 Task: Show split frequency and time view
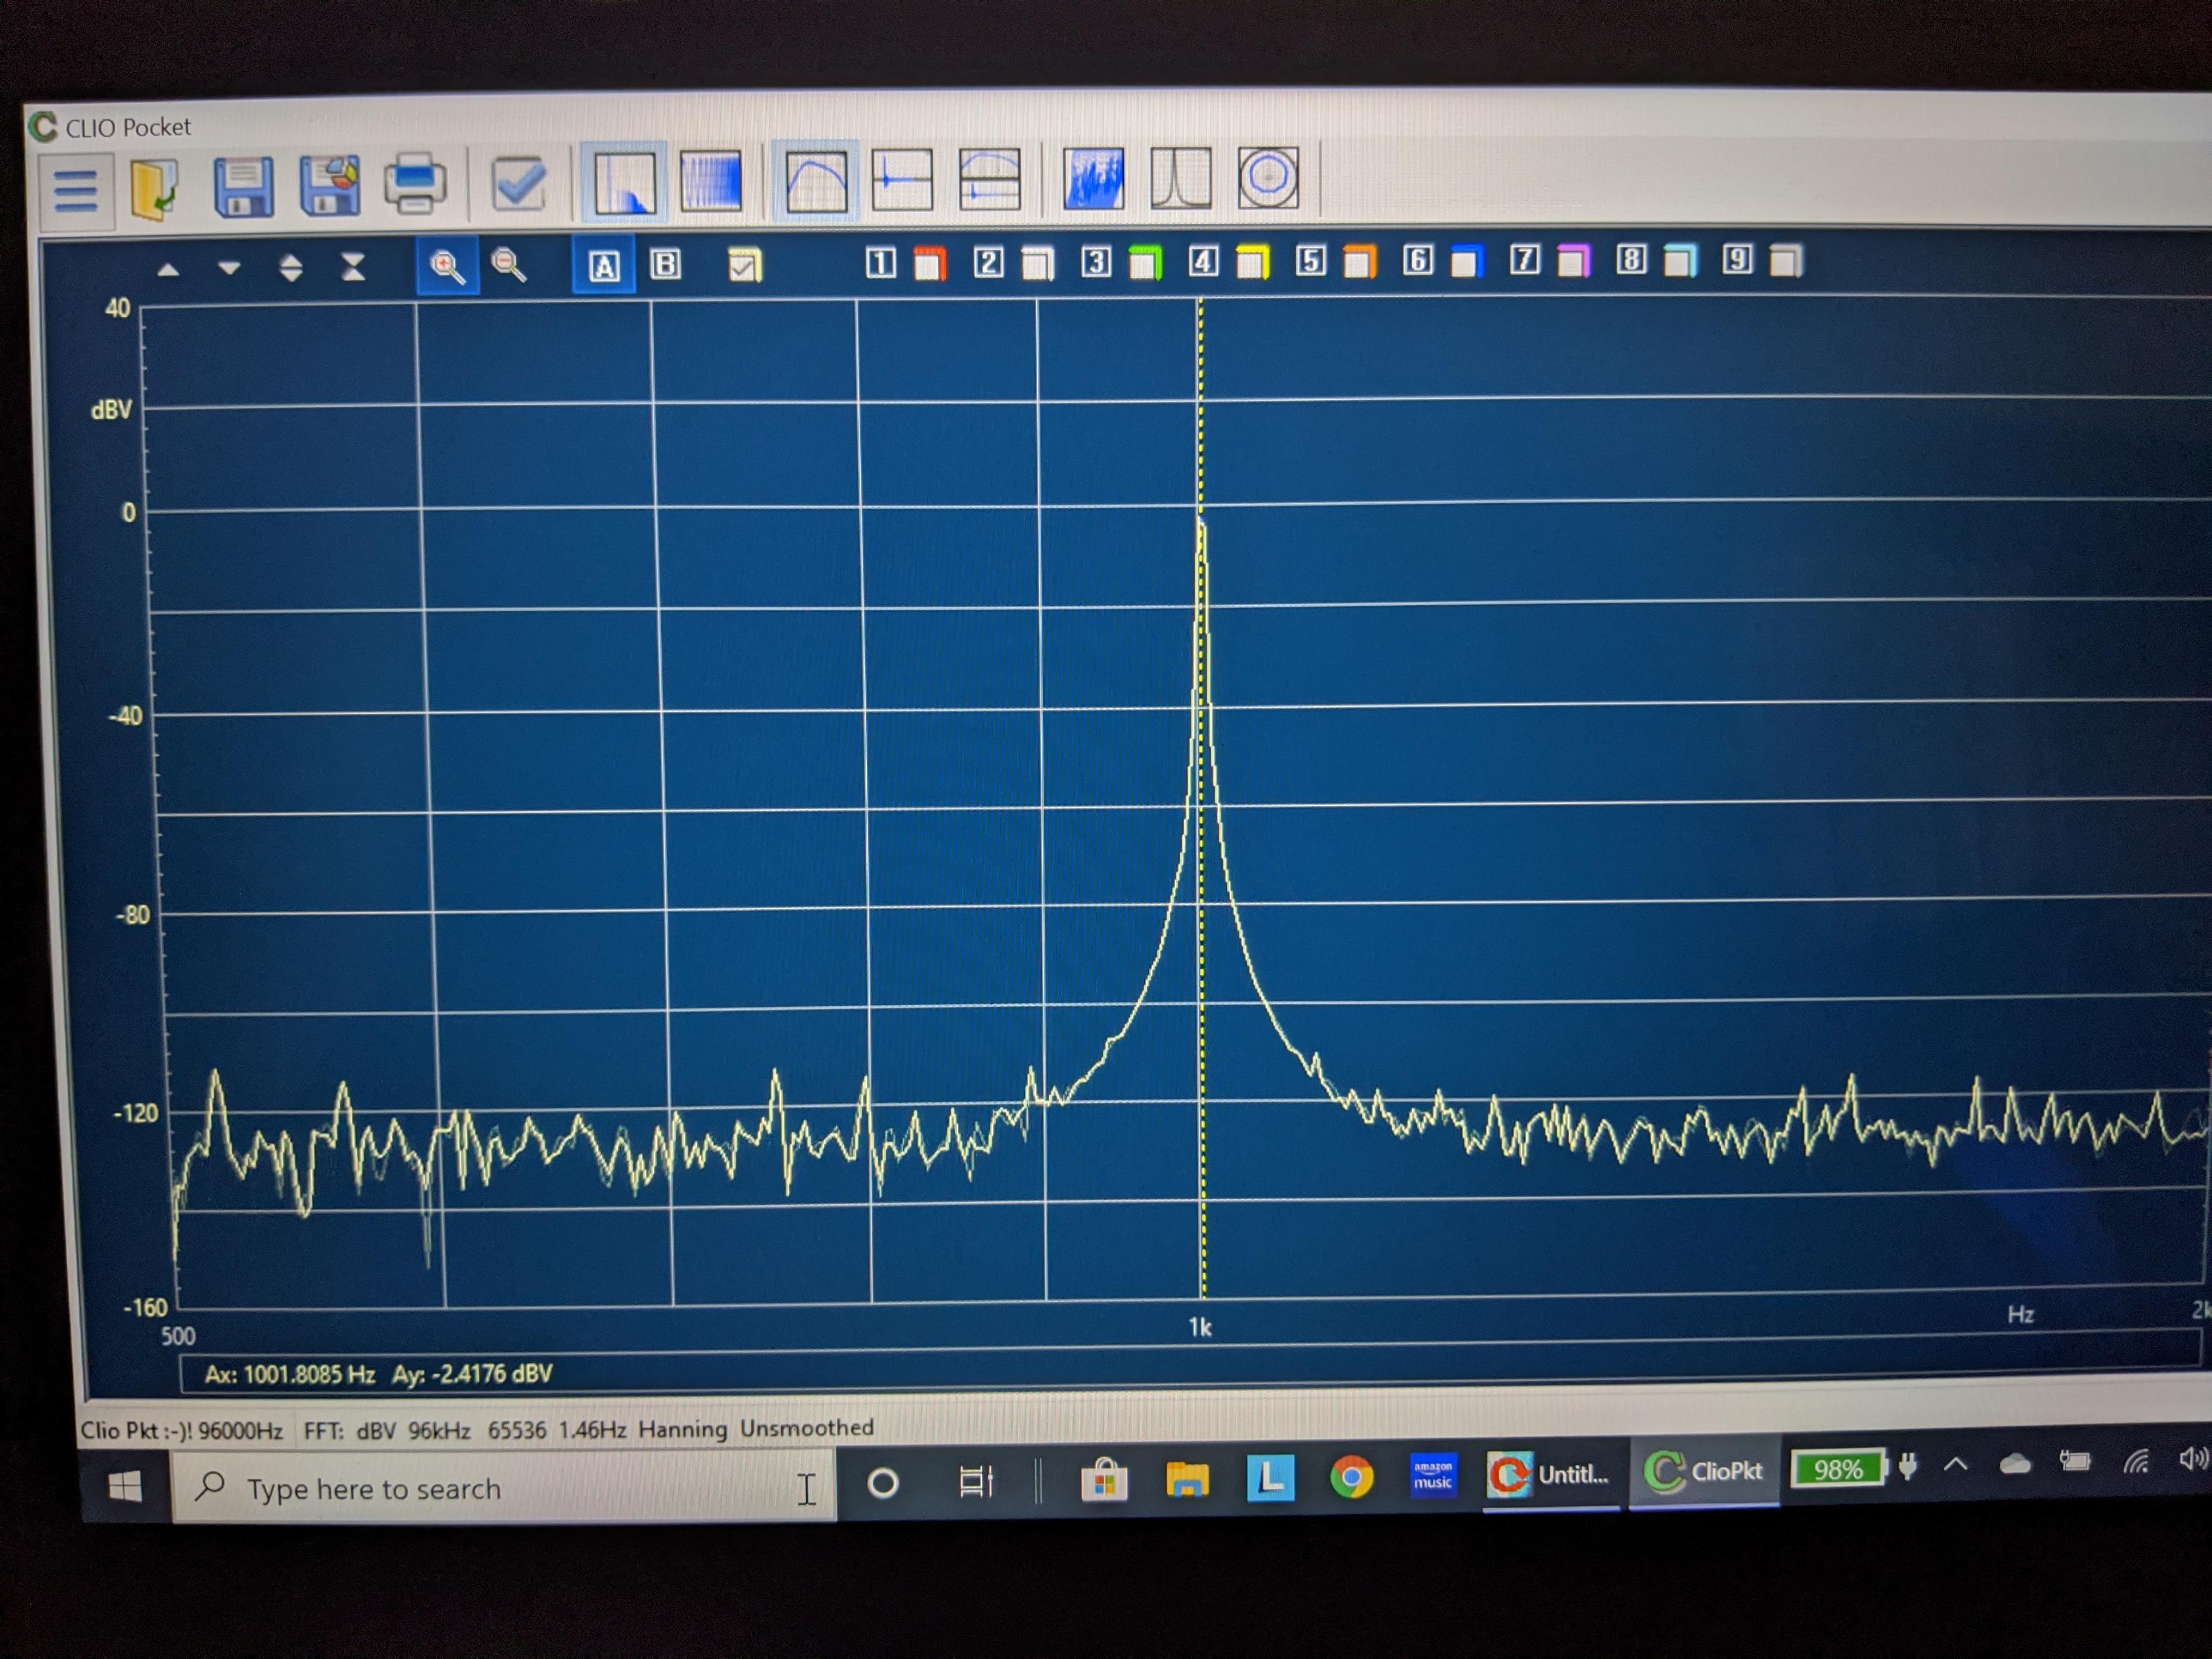tap(989, 180)
